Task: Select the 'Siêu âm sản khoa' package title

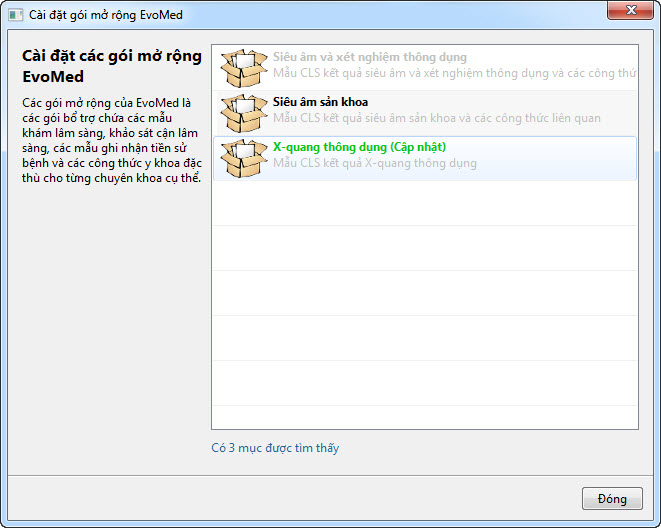Action: 320,102
